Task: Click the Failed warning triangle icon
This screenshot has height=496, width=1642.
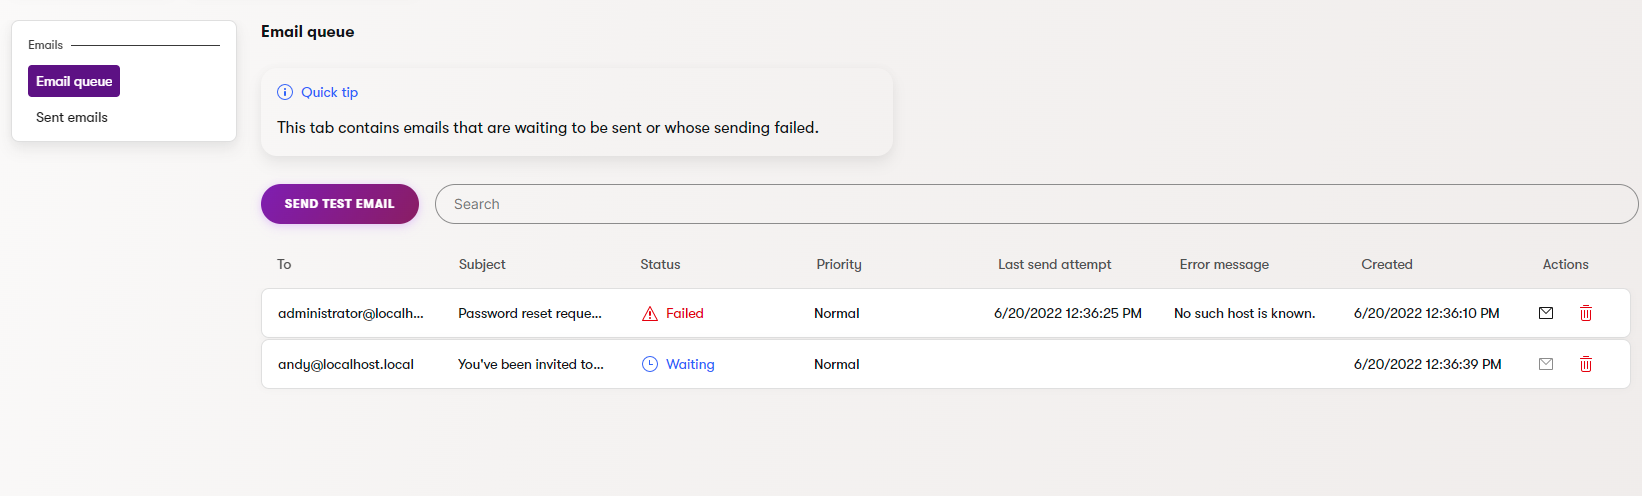Action: (x=650, y=313)
